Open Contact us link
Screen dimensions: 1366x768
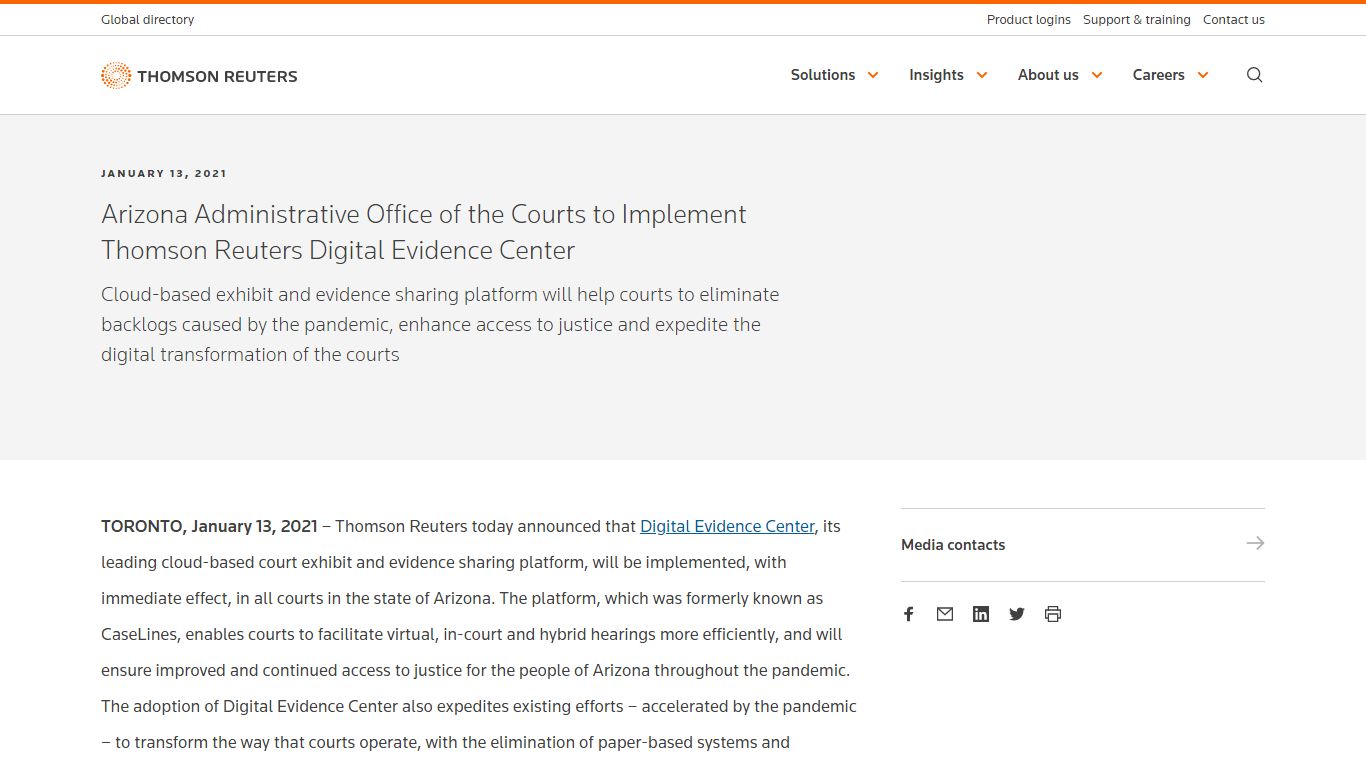(1233, 19)
